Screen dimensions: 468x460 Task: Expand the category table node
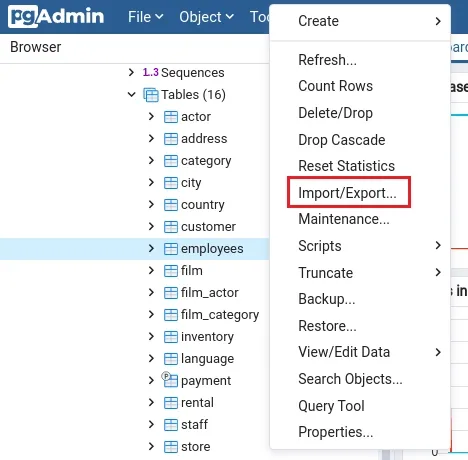tap(151, 160)
